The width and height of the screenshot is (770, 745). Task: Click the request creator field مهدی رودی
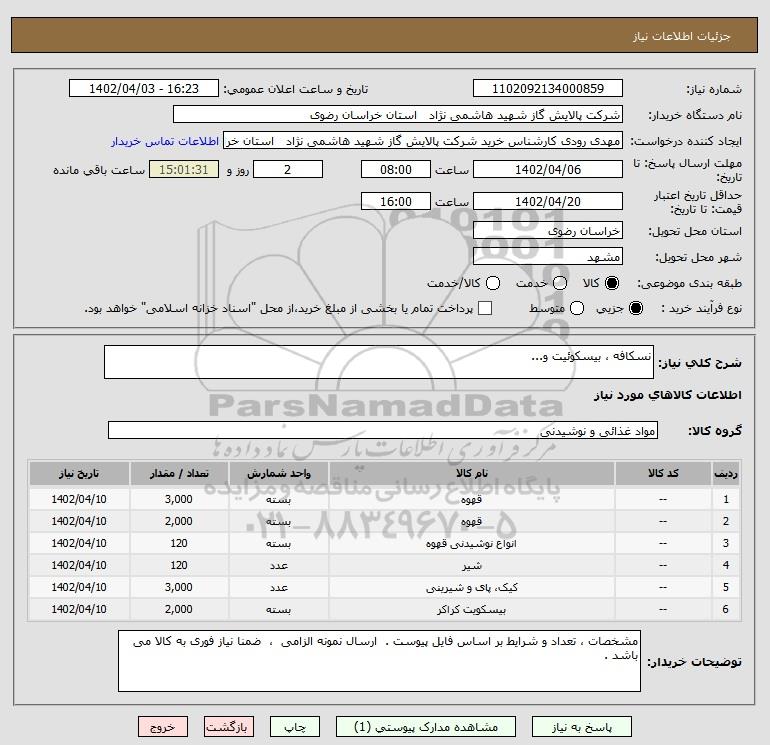[423, 141]
